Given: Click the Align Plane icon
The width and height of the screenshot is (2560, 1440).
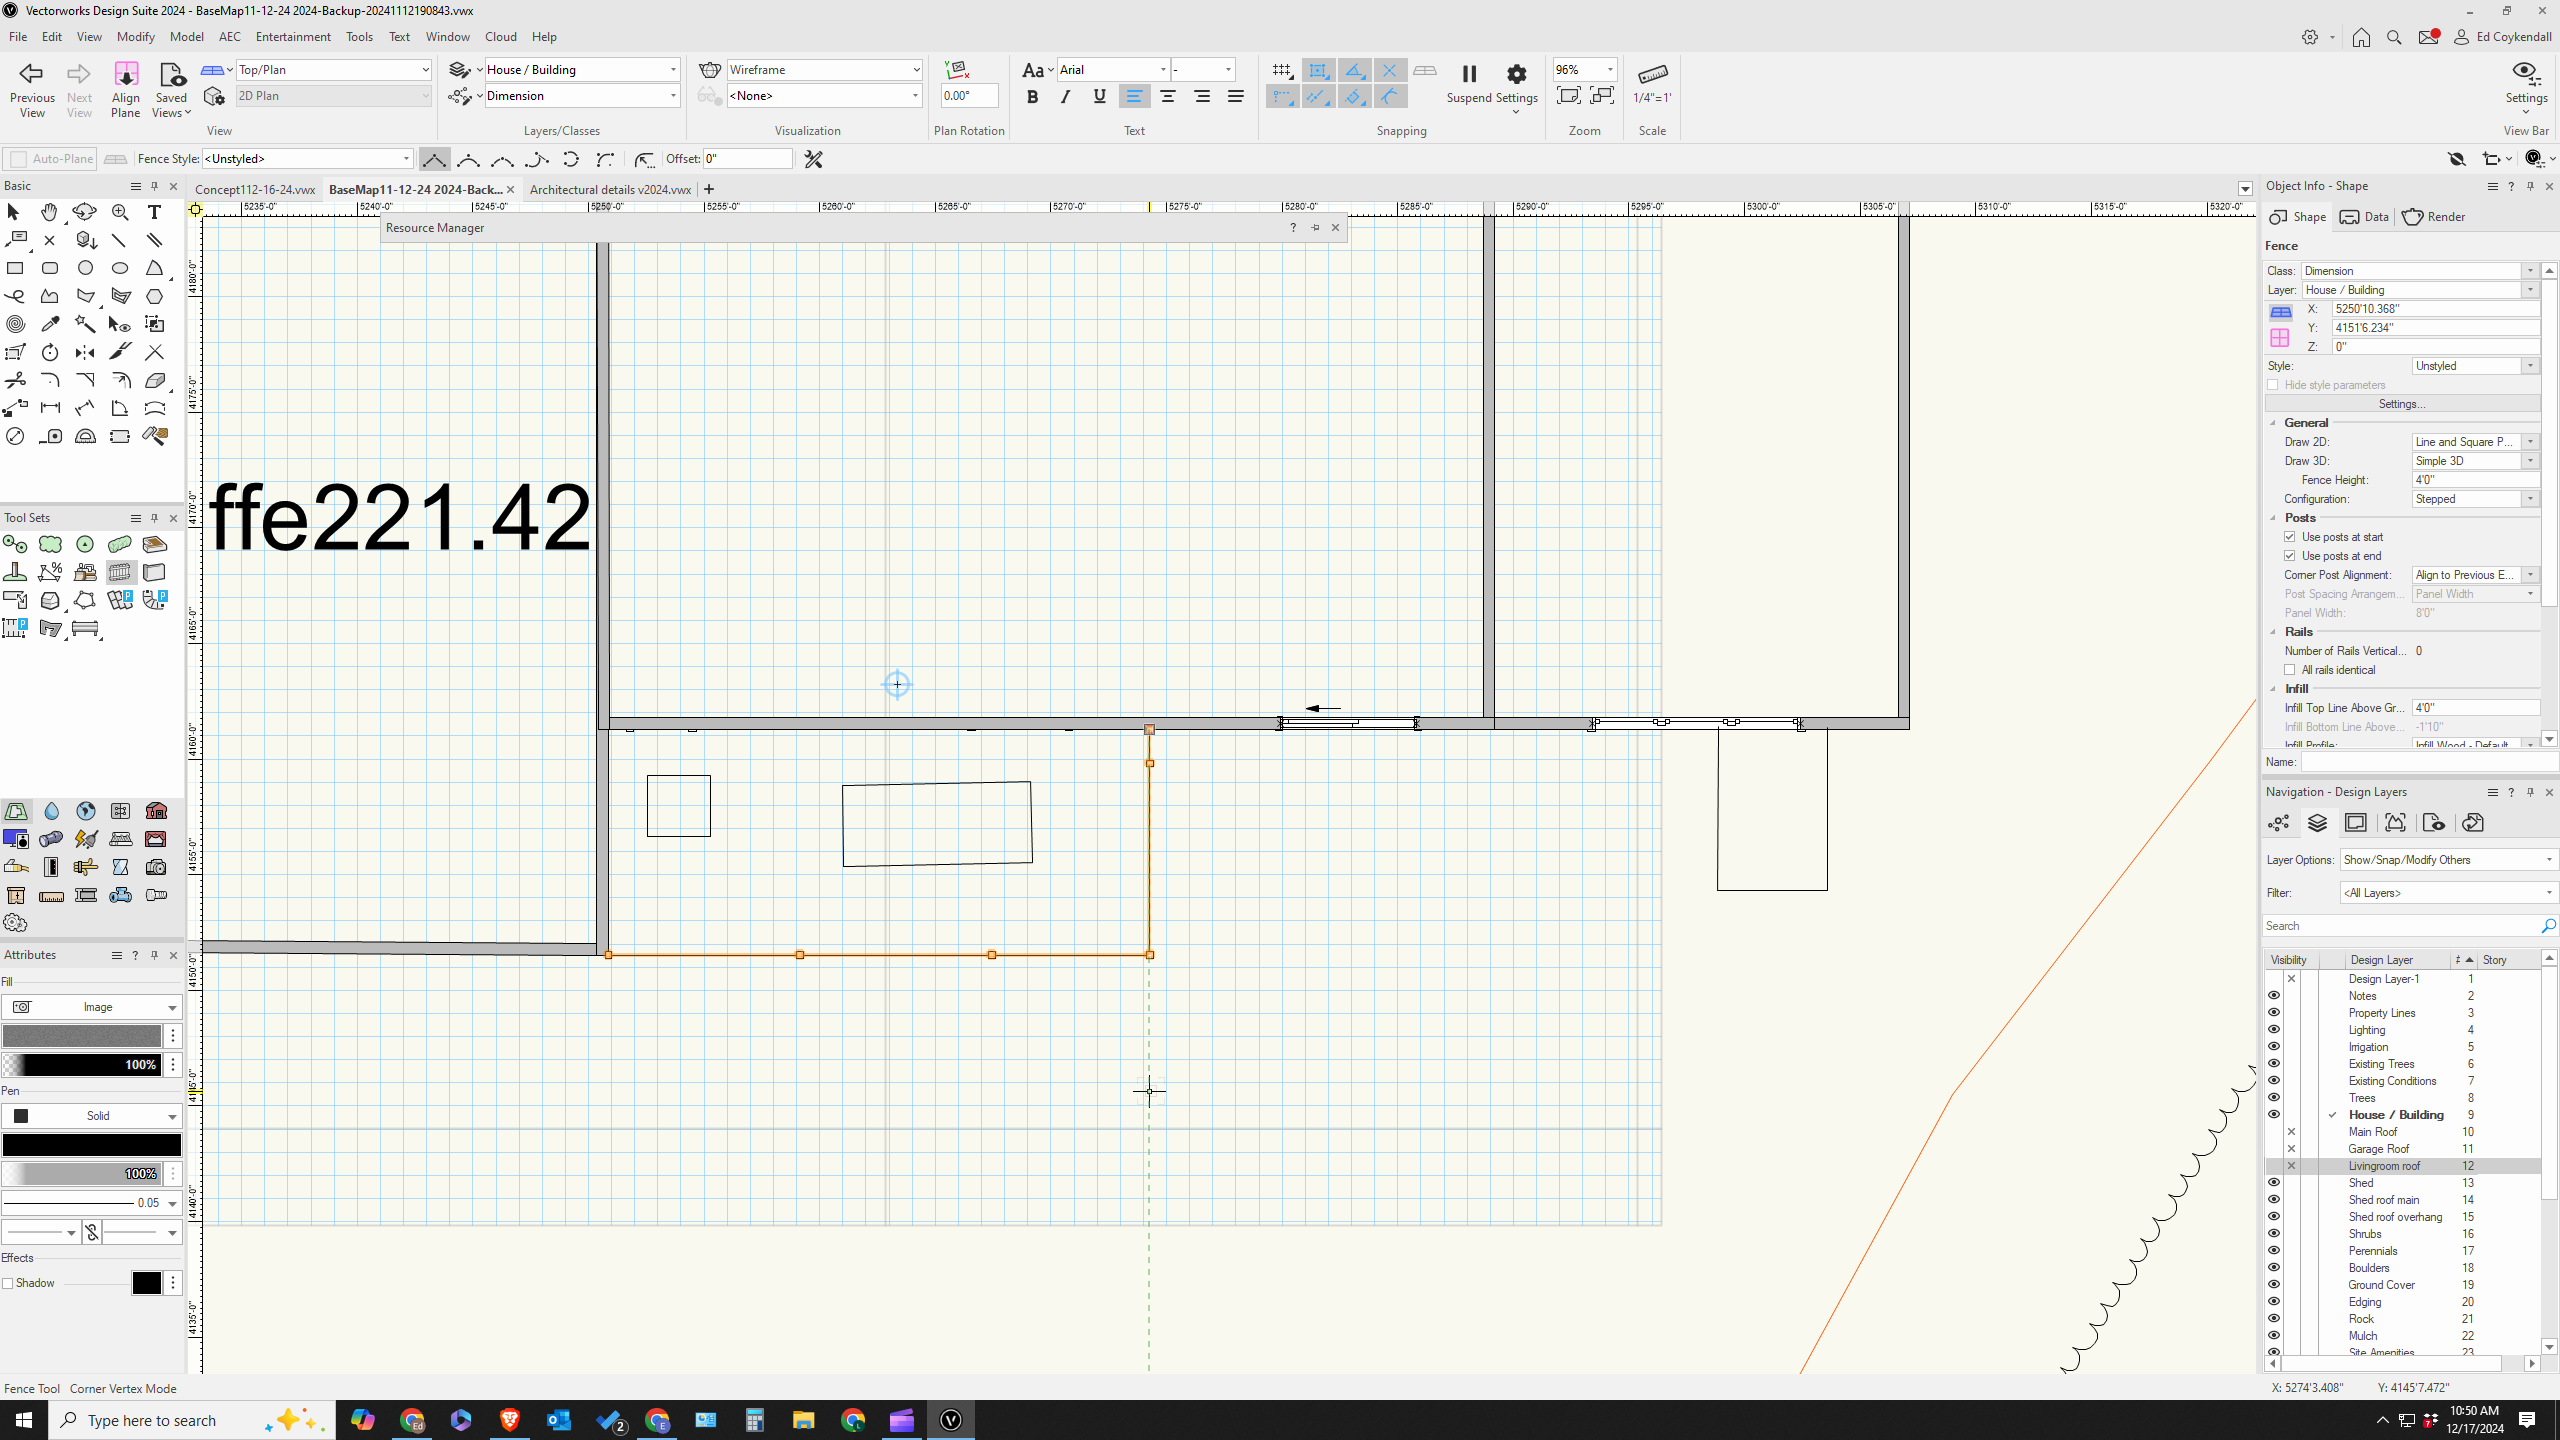Looking at the screenshot, I should pos(126,85).
